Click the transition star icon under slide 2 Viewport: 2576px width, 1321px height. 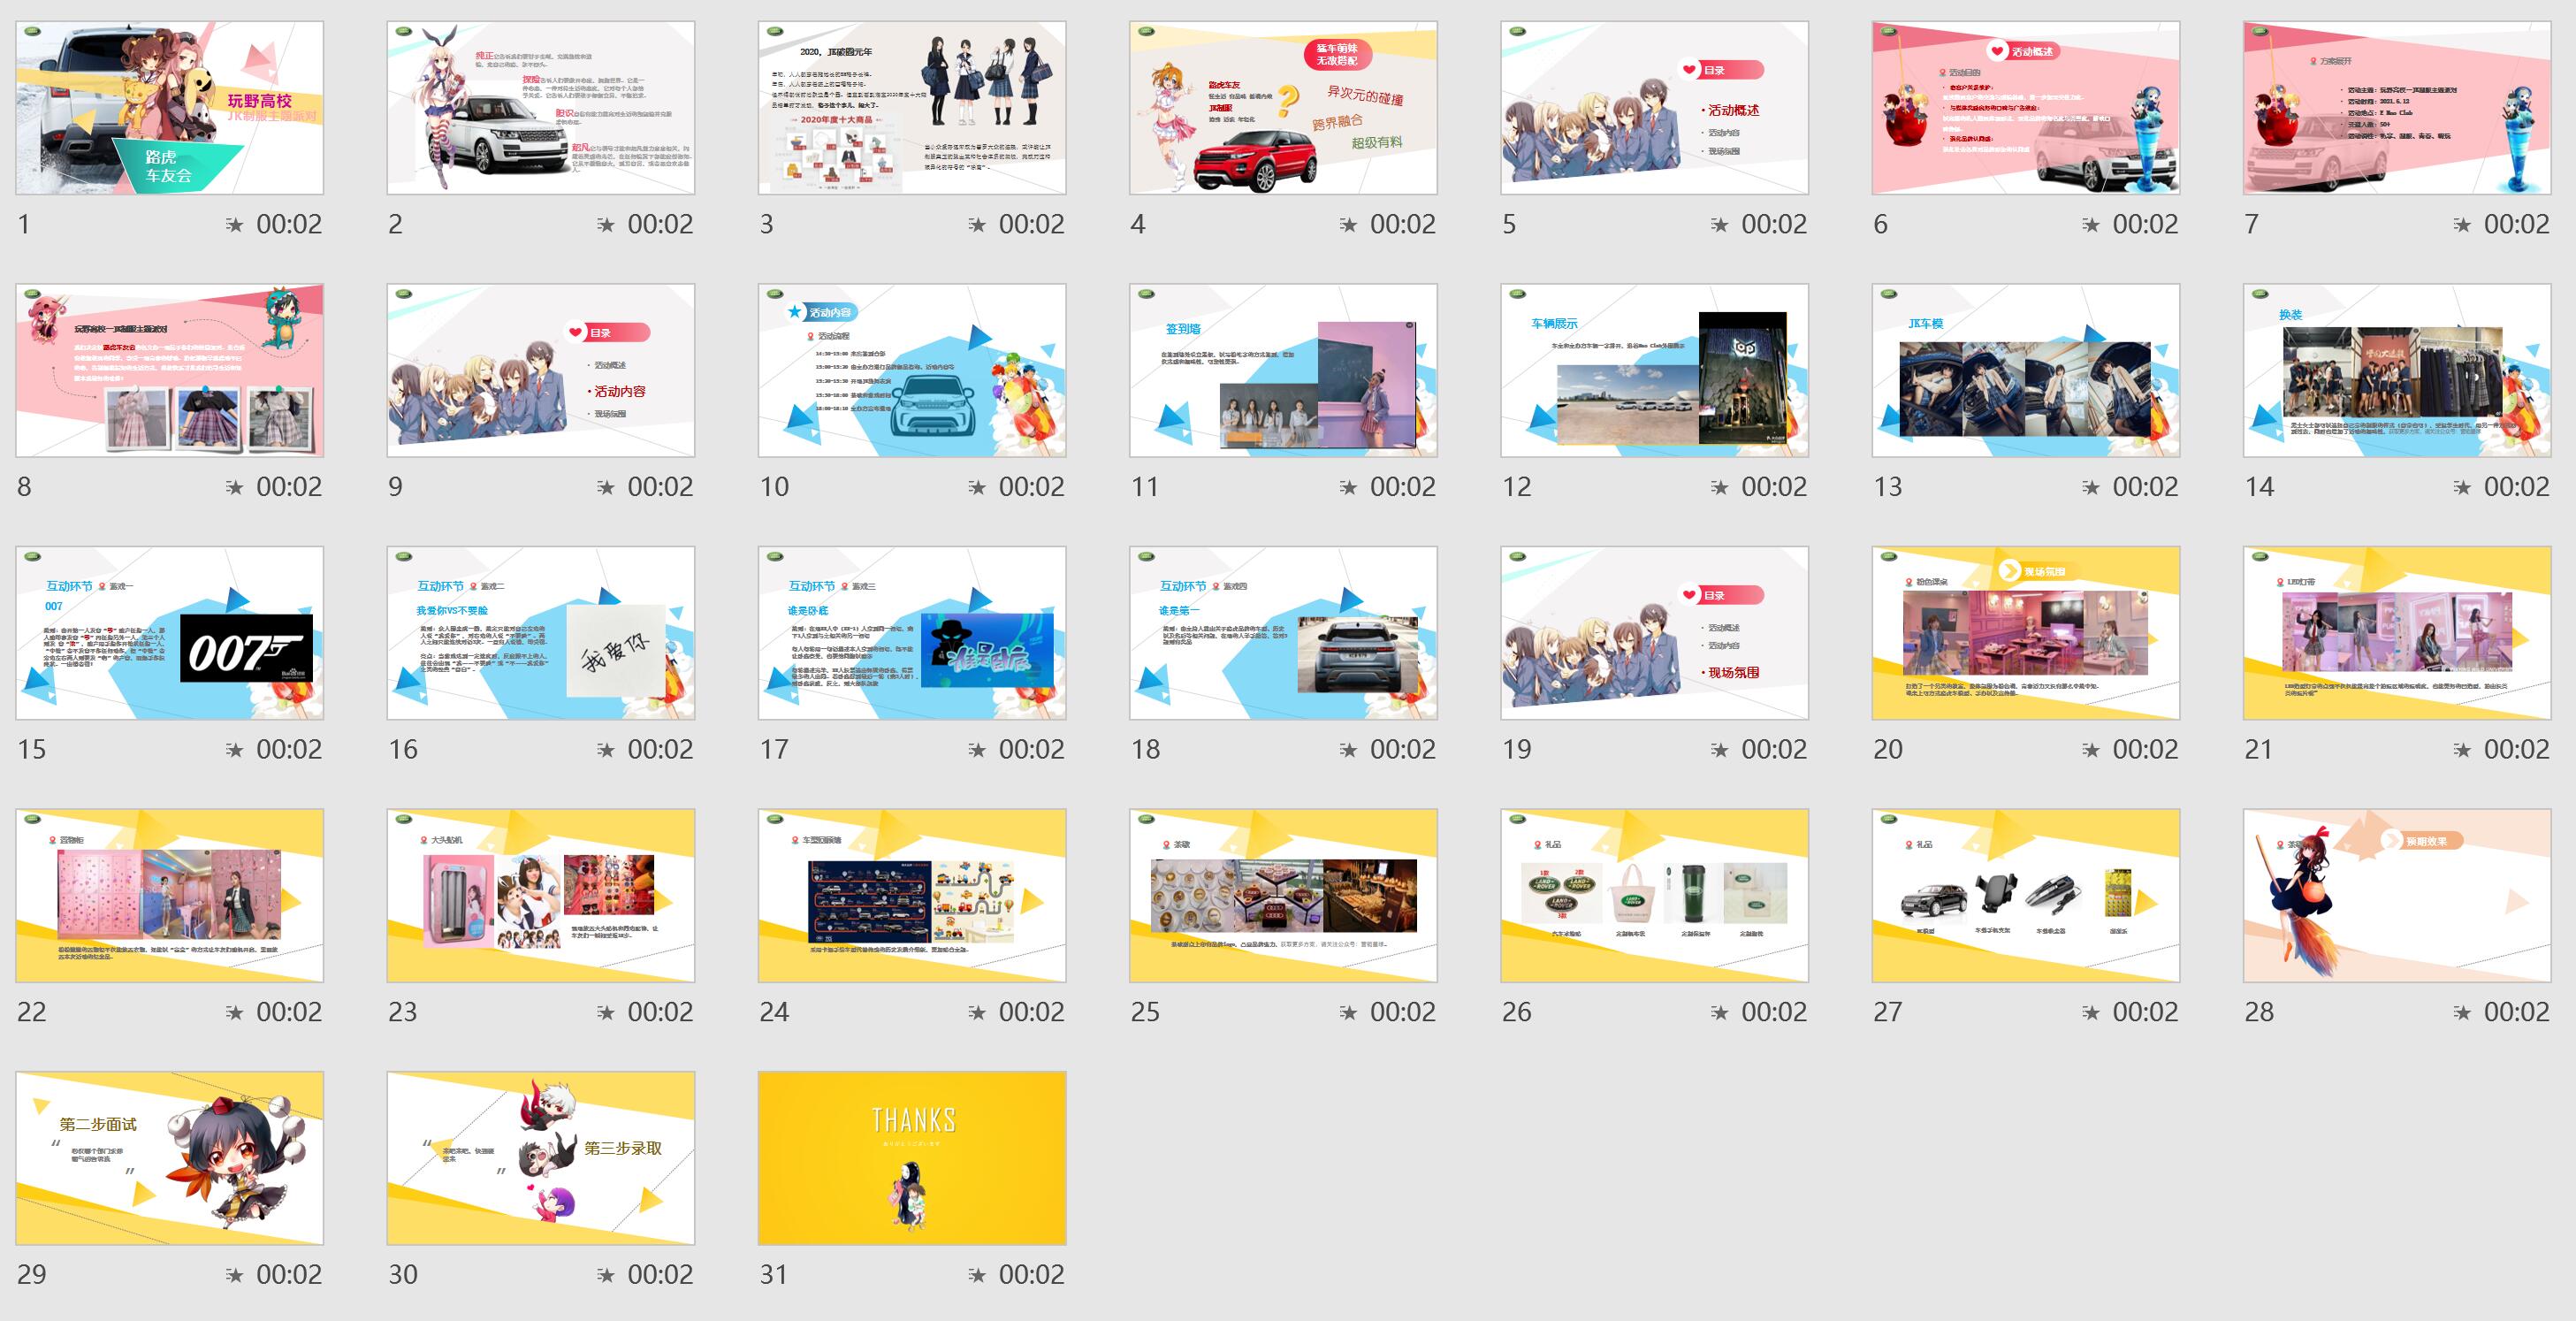pos(605,225)
